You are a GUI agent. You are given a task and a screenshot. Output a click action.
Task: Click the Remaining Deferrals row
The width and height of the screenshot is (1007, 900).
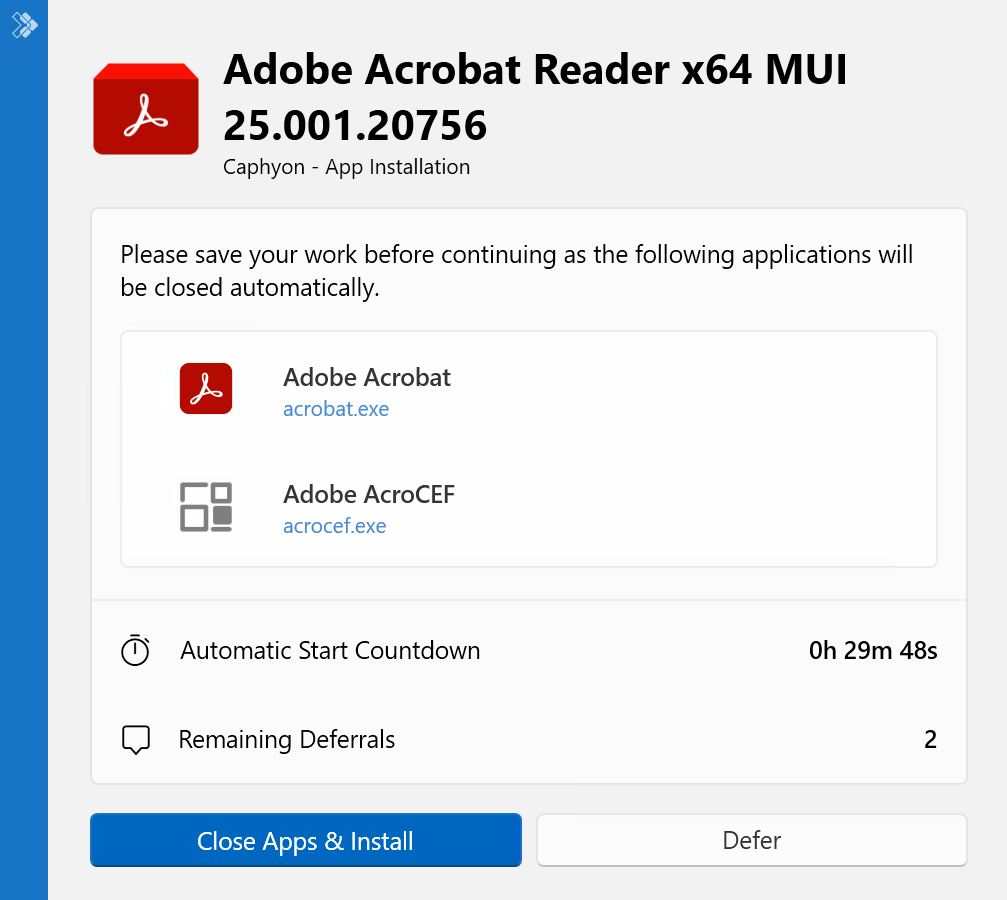[x=287, y=739]
